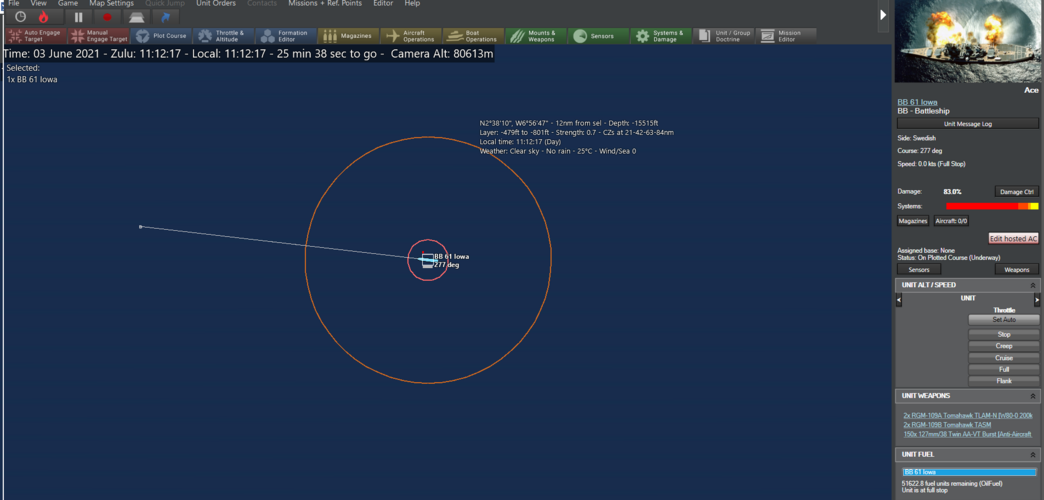The width and height of the screenshot is (1044, 500).
Task: Collapse the UNIT ALT / SPEED section
Action: tap(1033, 285)
